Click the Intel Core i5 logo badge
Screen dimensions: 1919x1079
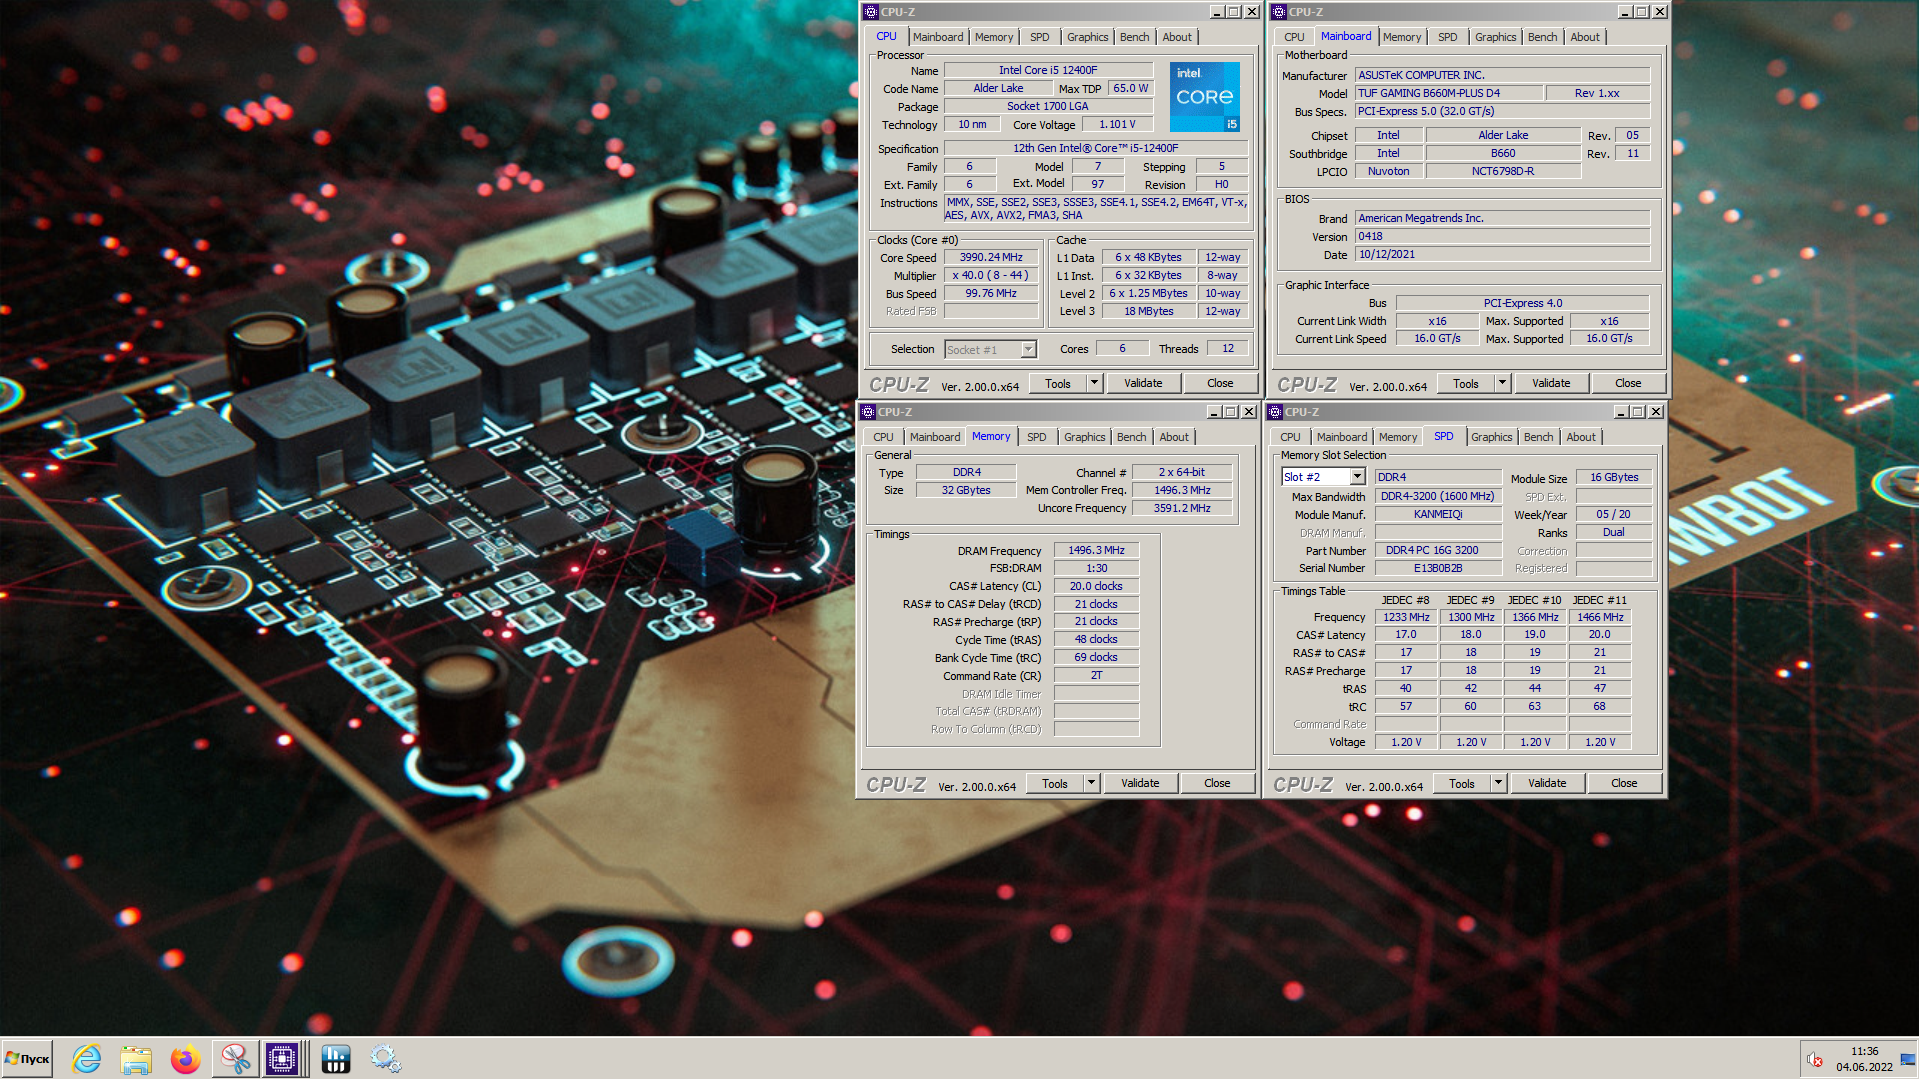coord(1204,97)
